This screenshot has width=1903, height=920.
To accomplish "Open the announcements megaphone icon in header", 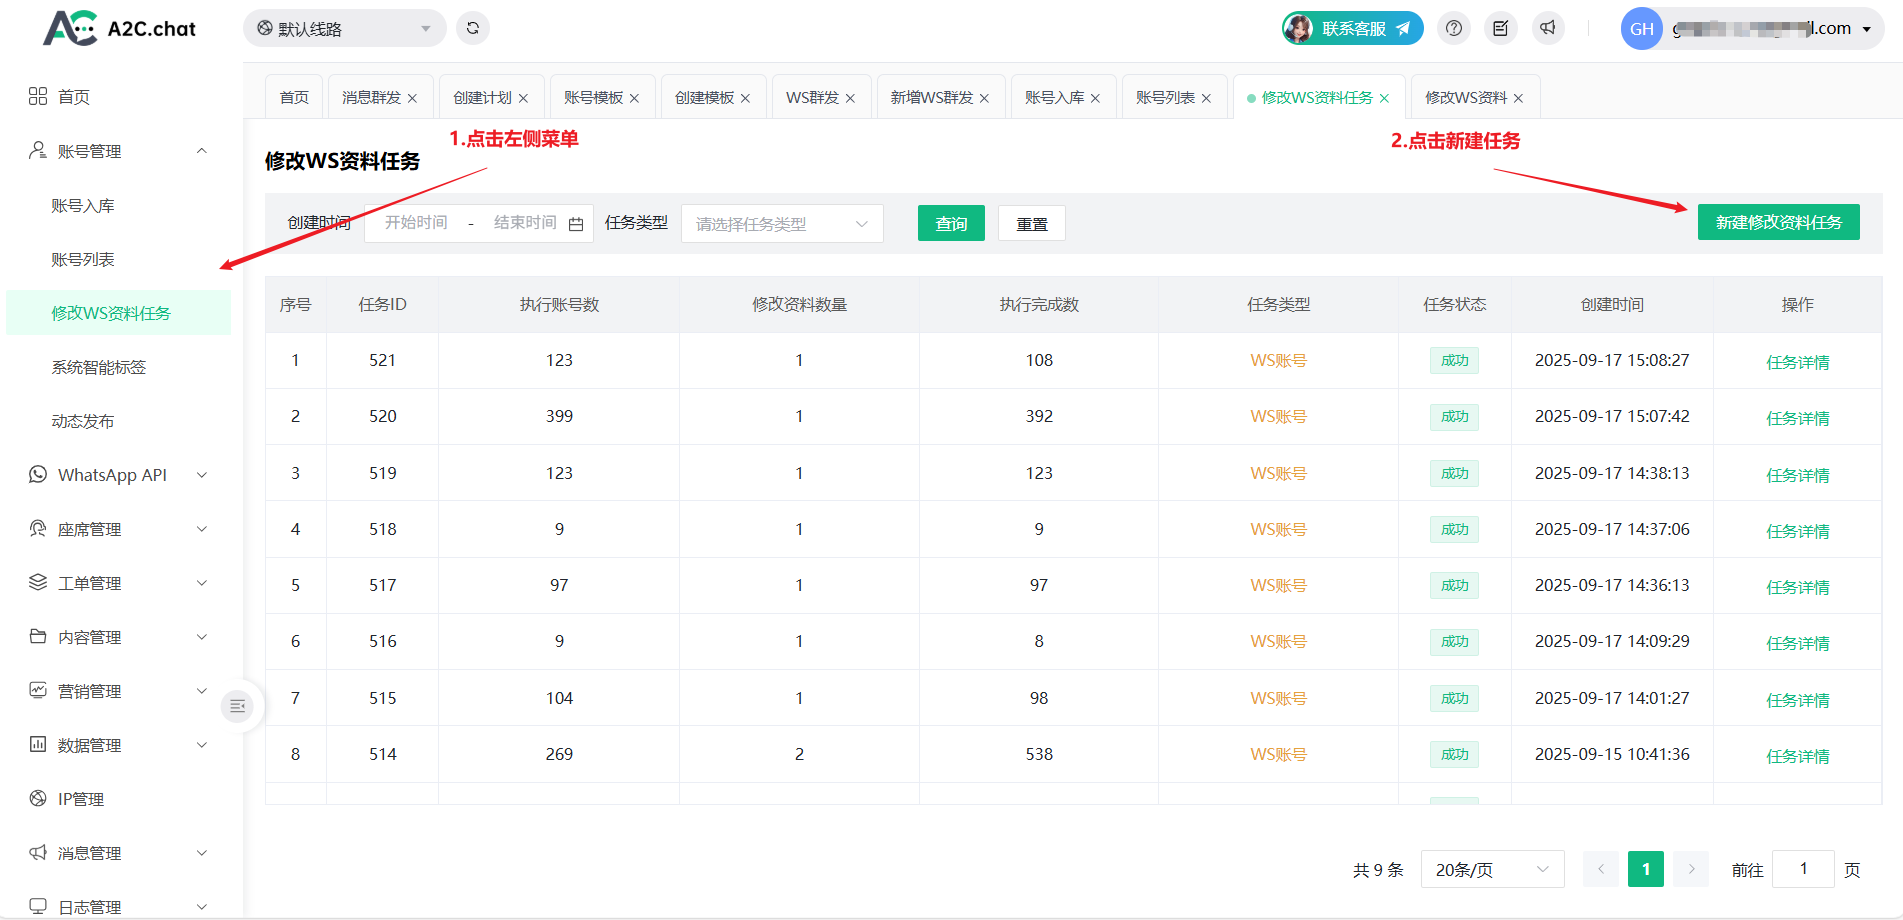I will coord(1547,28).
